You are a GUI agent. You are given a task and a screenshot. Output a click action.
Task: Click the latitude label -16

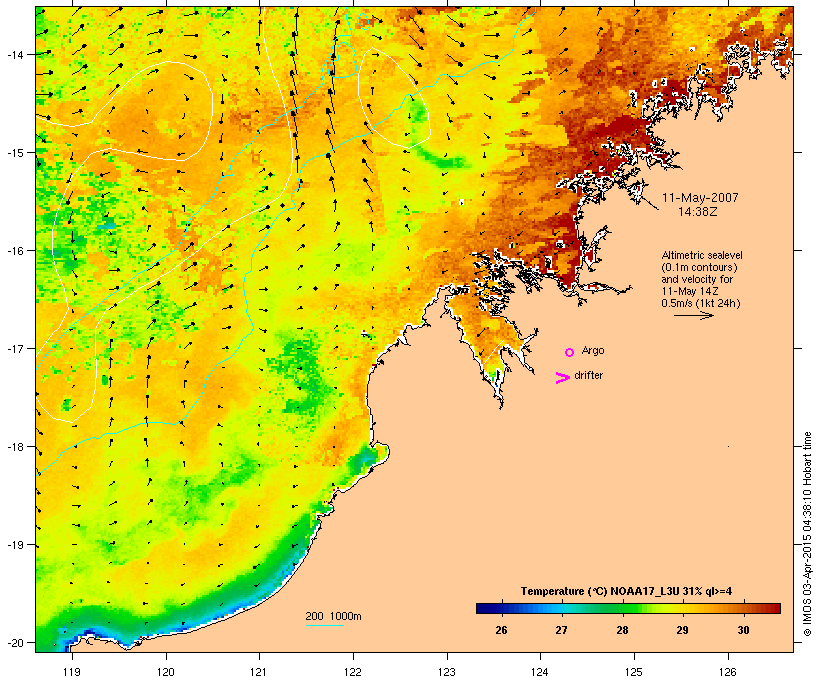click(14, 251)
